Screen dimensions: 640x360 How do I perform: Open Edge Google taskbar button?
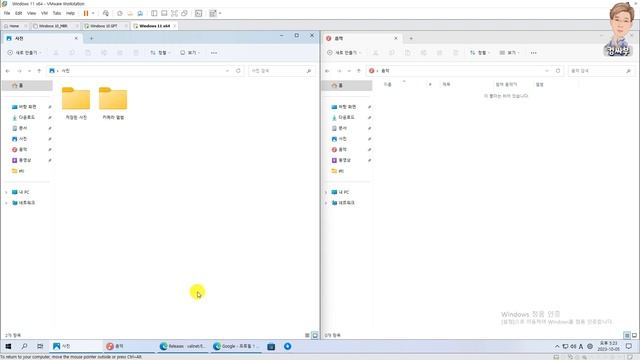(237, 346)
